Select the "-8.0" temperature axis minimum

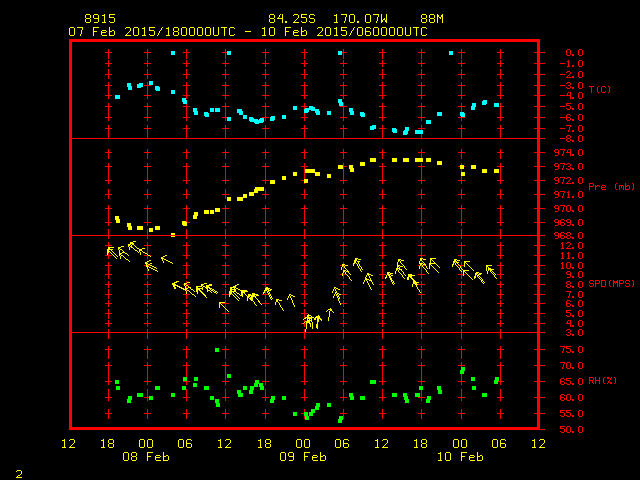click(x=571, y=139)
